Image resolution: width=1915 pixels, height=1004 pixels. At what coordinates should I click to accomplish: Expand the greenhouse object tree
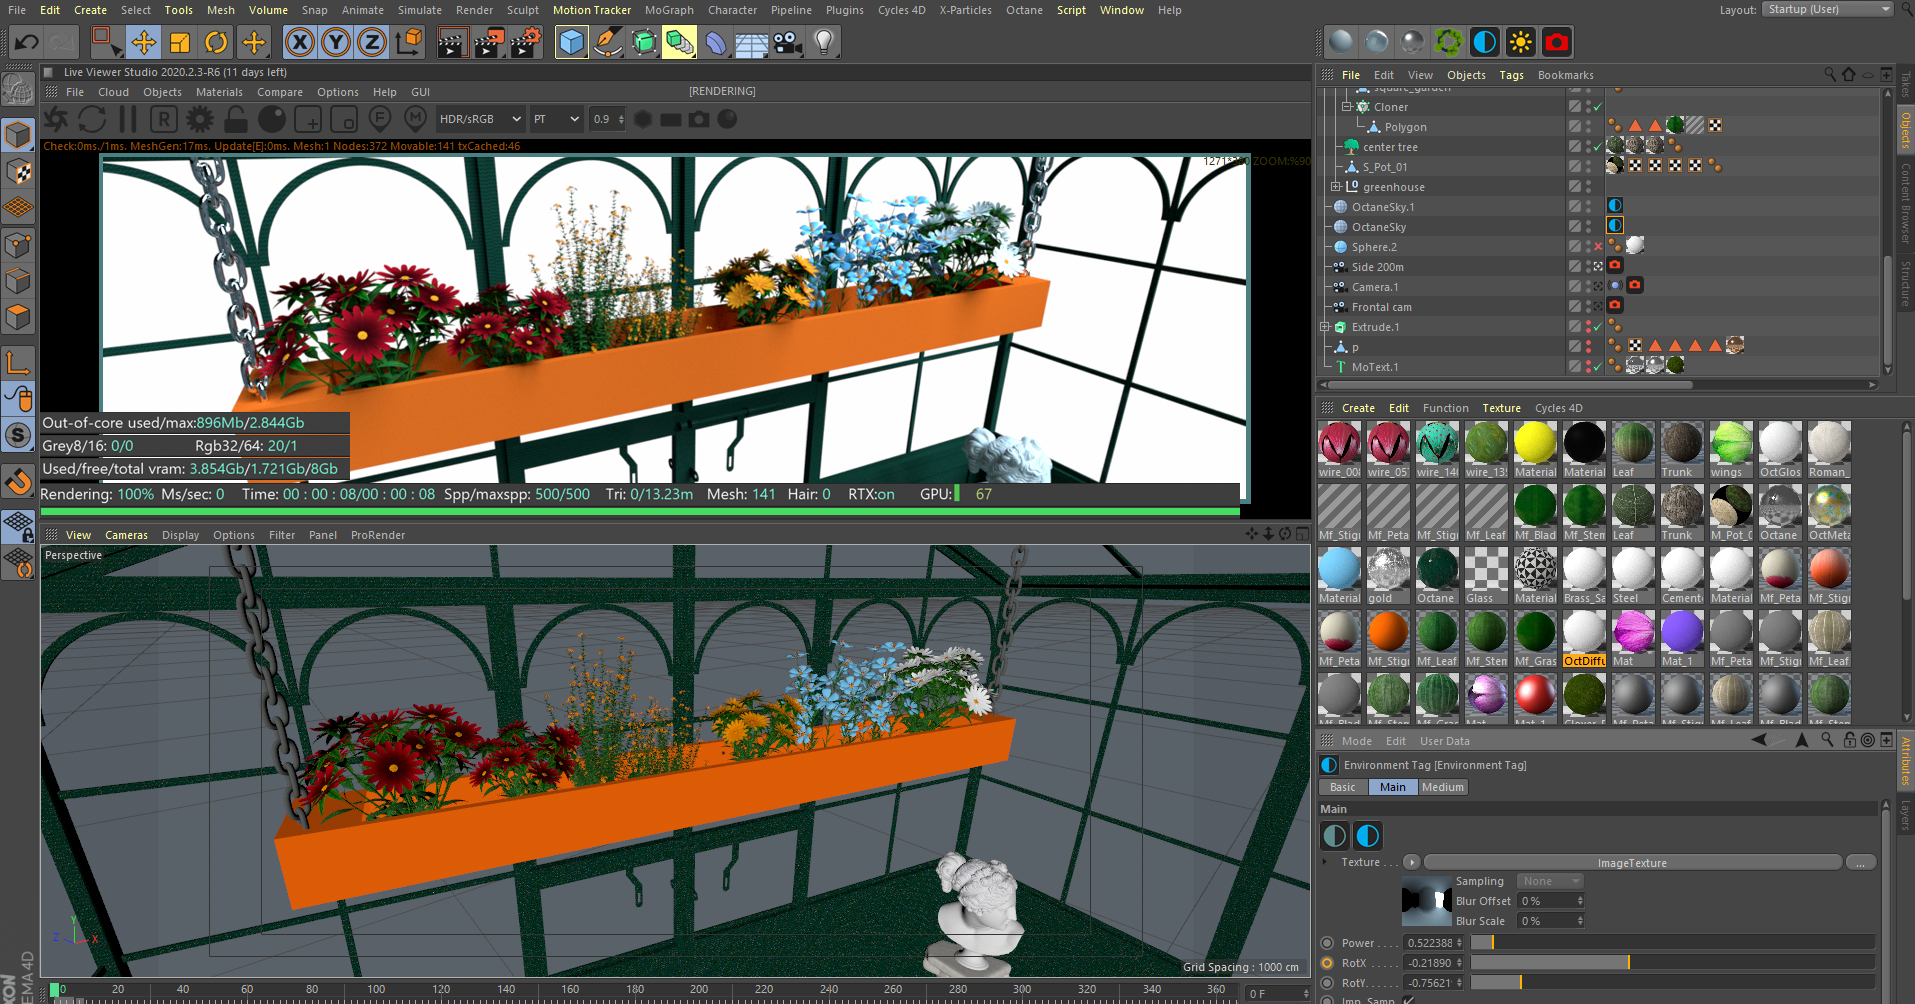(1335, 186)
